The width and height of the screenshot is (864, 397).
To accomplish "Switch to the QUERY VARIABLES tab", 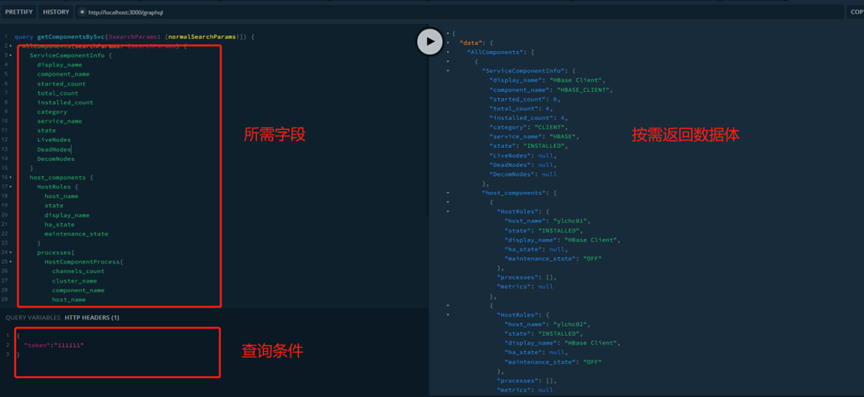I will tap(33, 318).
